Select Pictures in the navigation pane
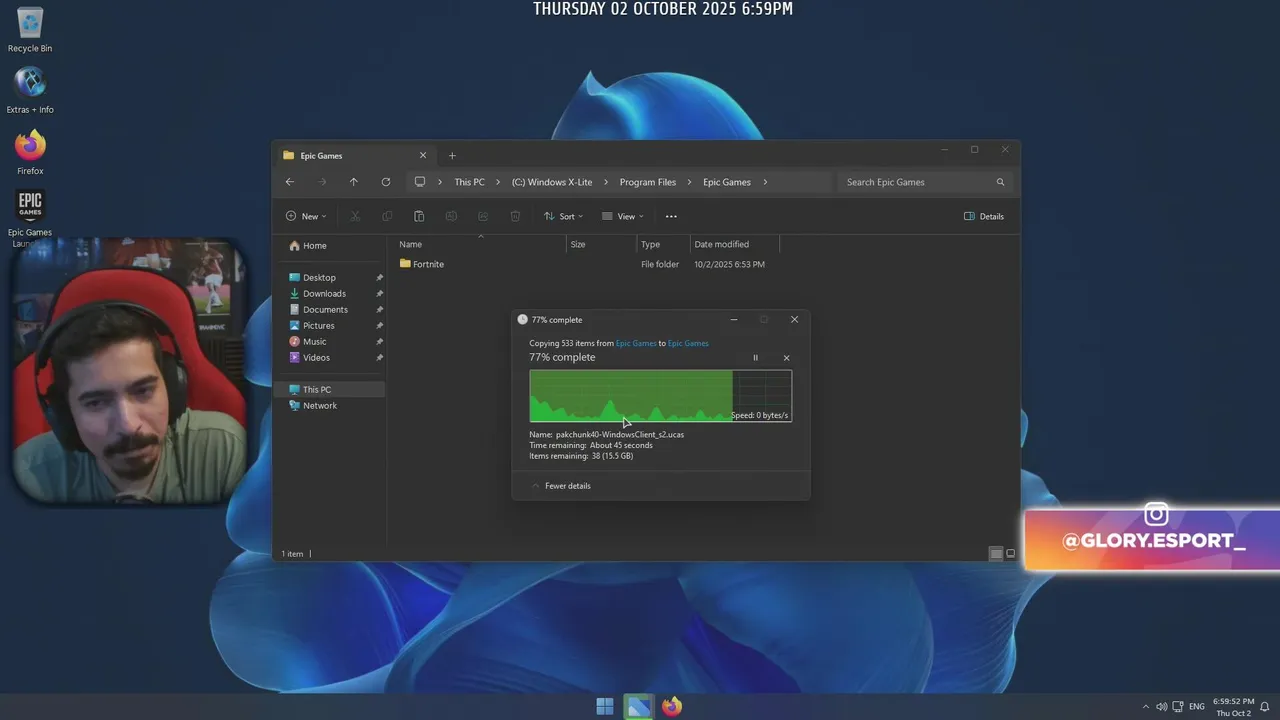 [318, 325]
